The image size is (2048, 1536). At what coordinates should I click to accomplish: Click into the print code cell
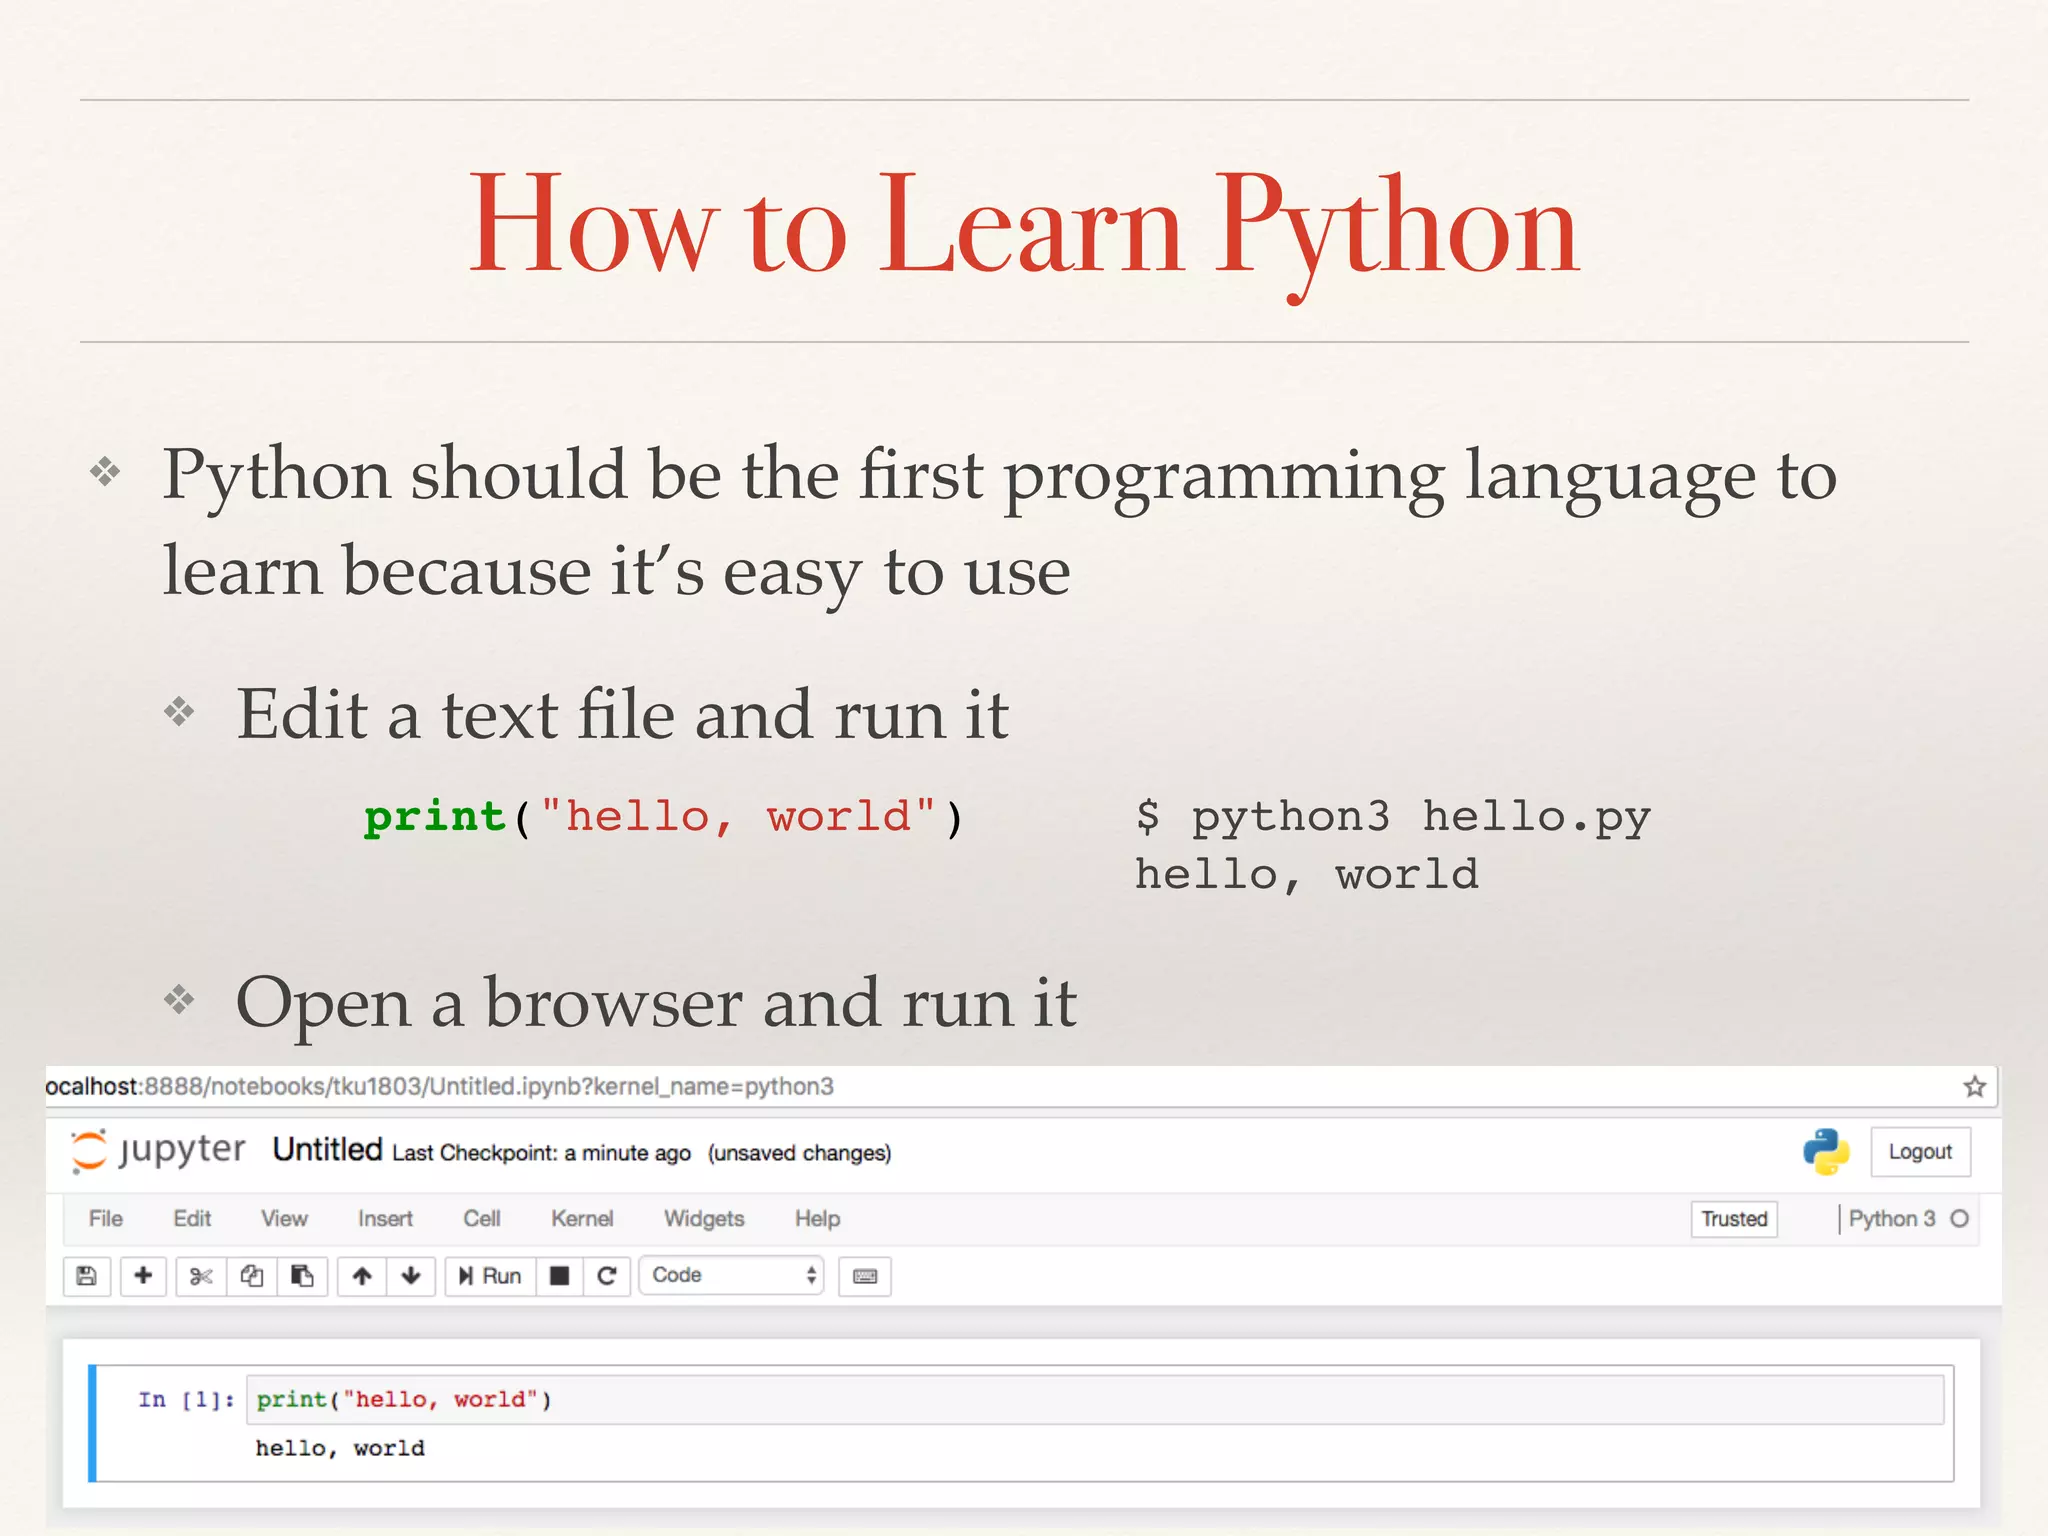coord(1095,1400)
